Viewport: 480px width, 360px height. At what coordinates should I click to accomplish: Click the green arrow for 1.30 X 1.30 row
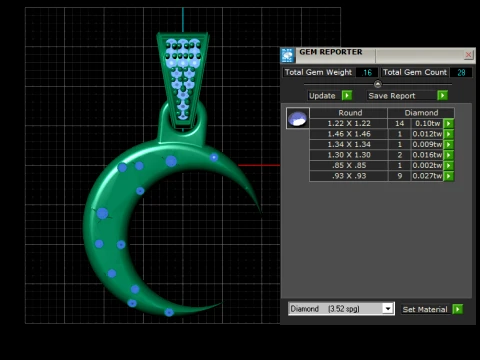pos(449,155)
